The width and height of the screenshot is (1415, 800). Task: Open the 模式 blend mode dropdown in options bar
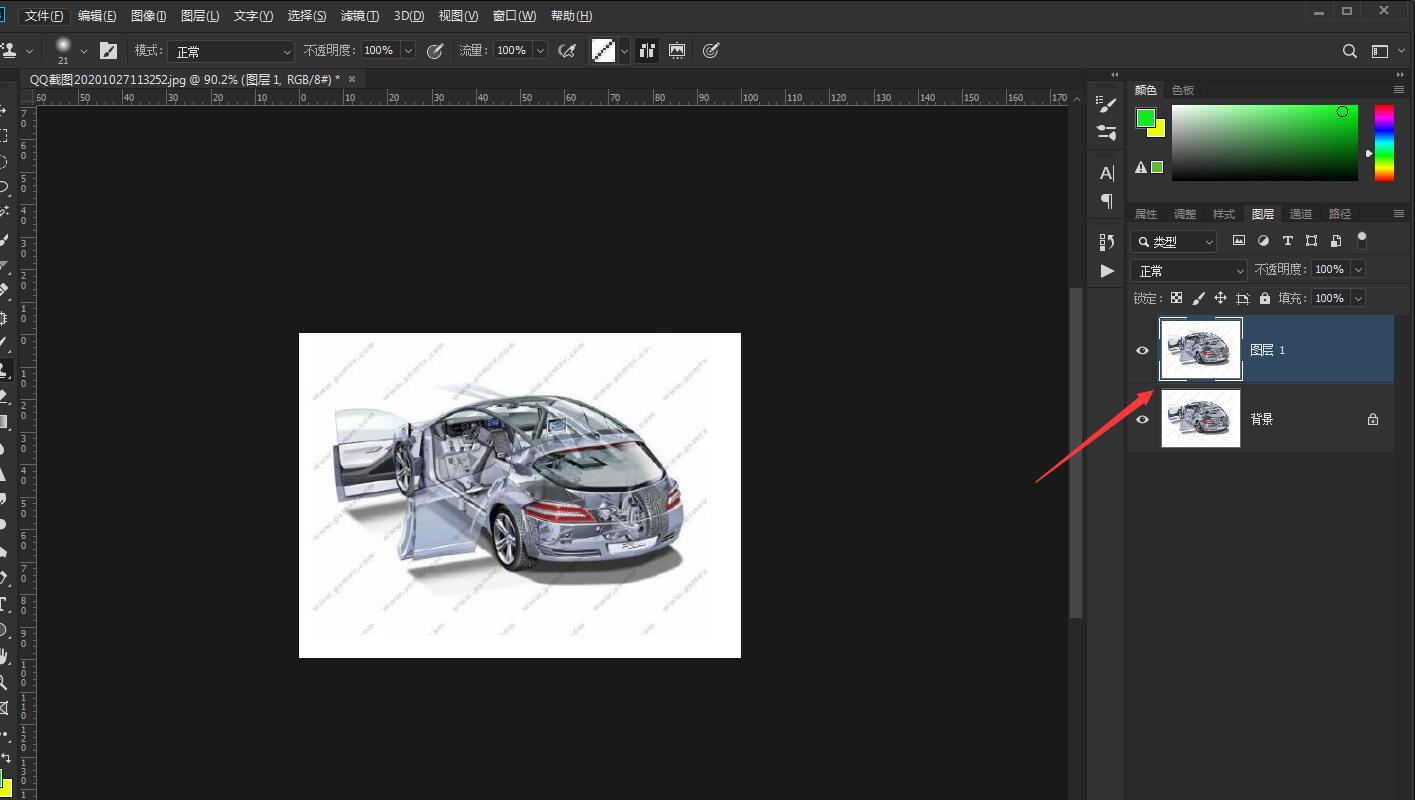pyautogui.click(x=231, y=51)
